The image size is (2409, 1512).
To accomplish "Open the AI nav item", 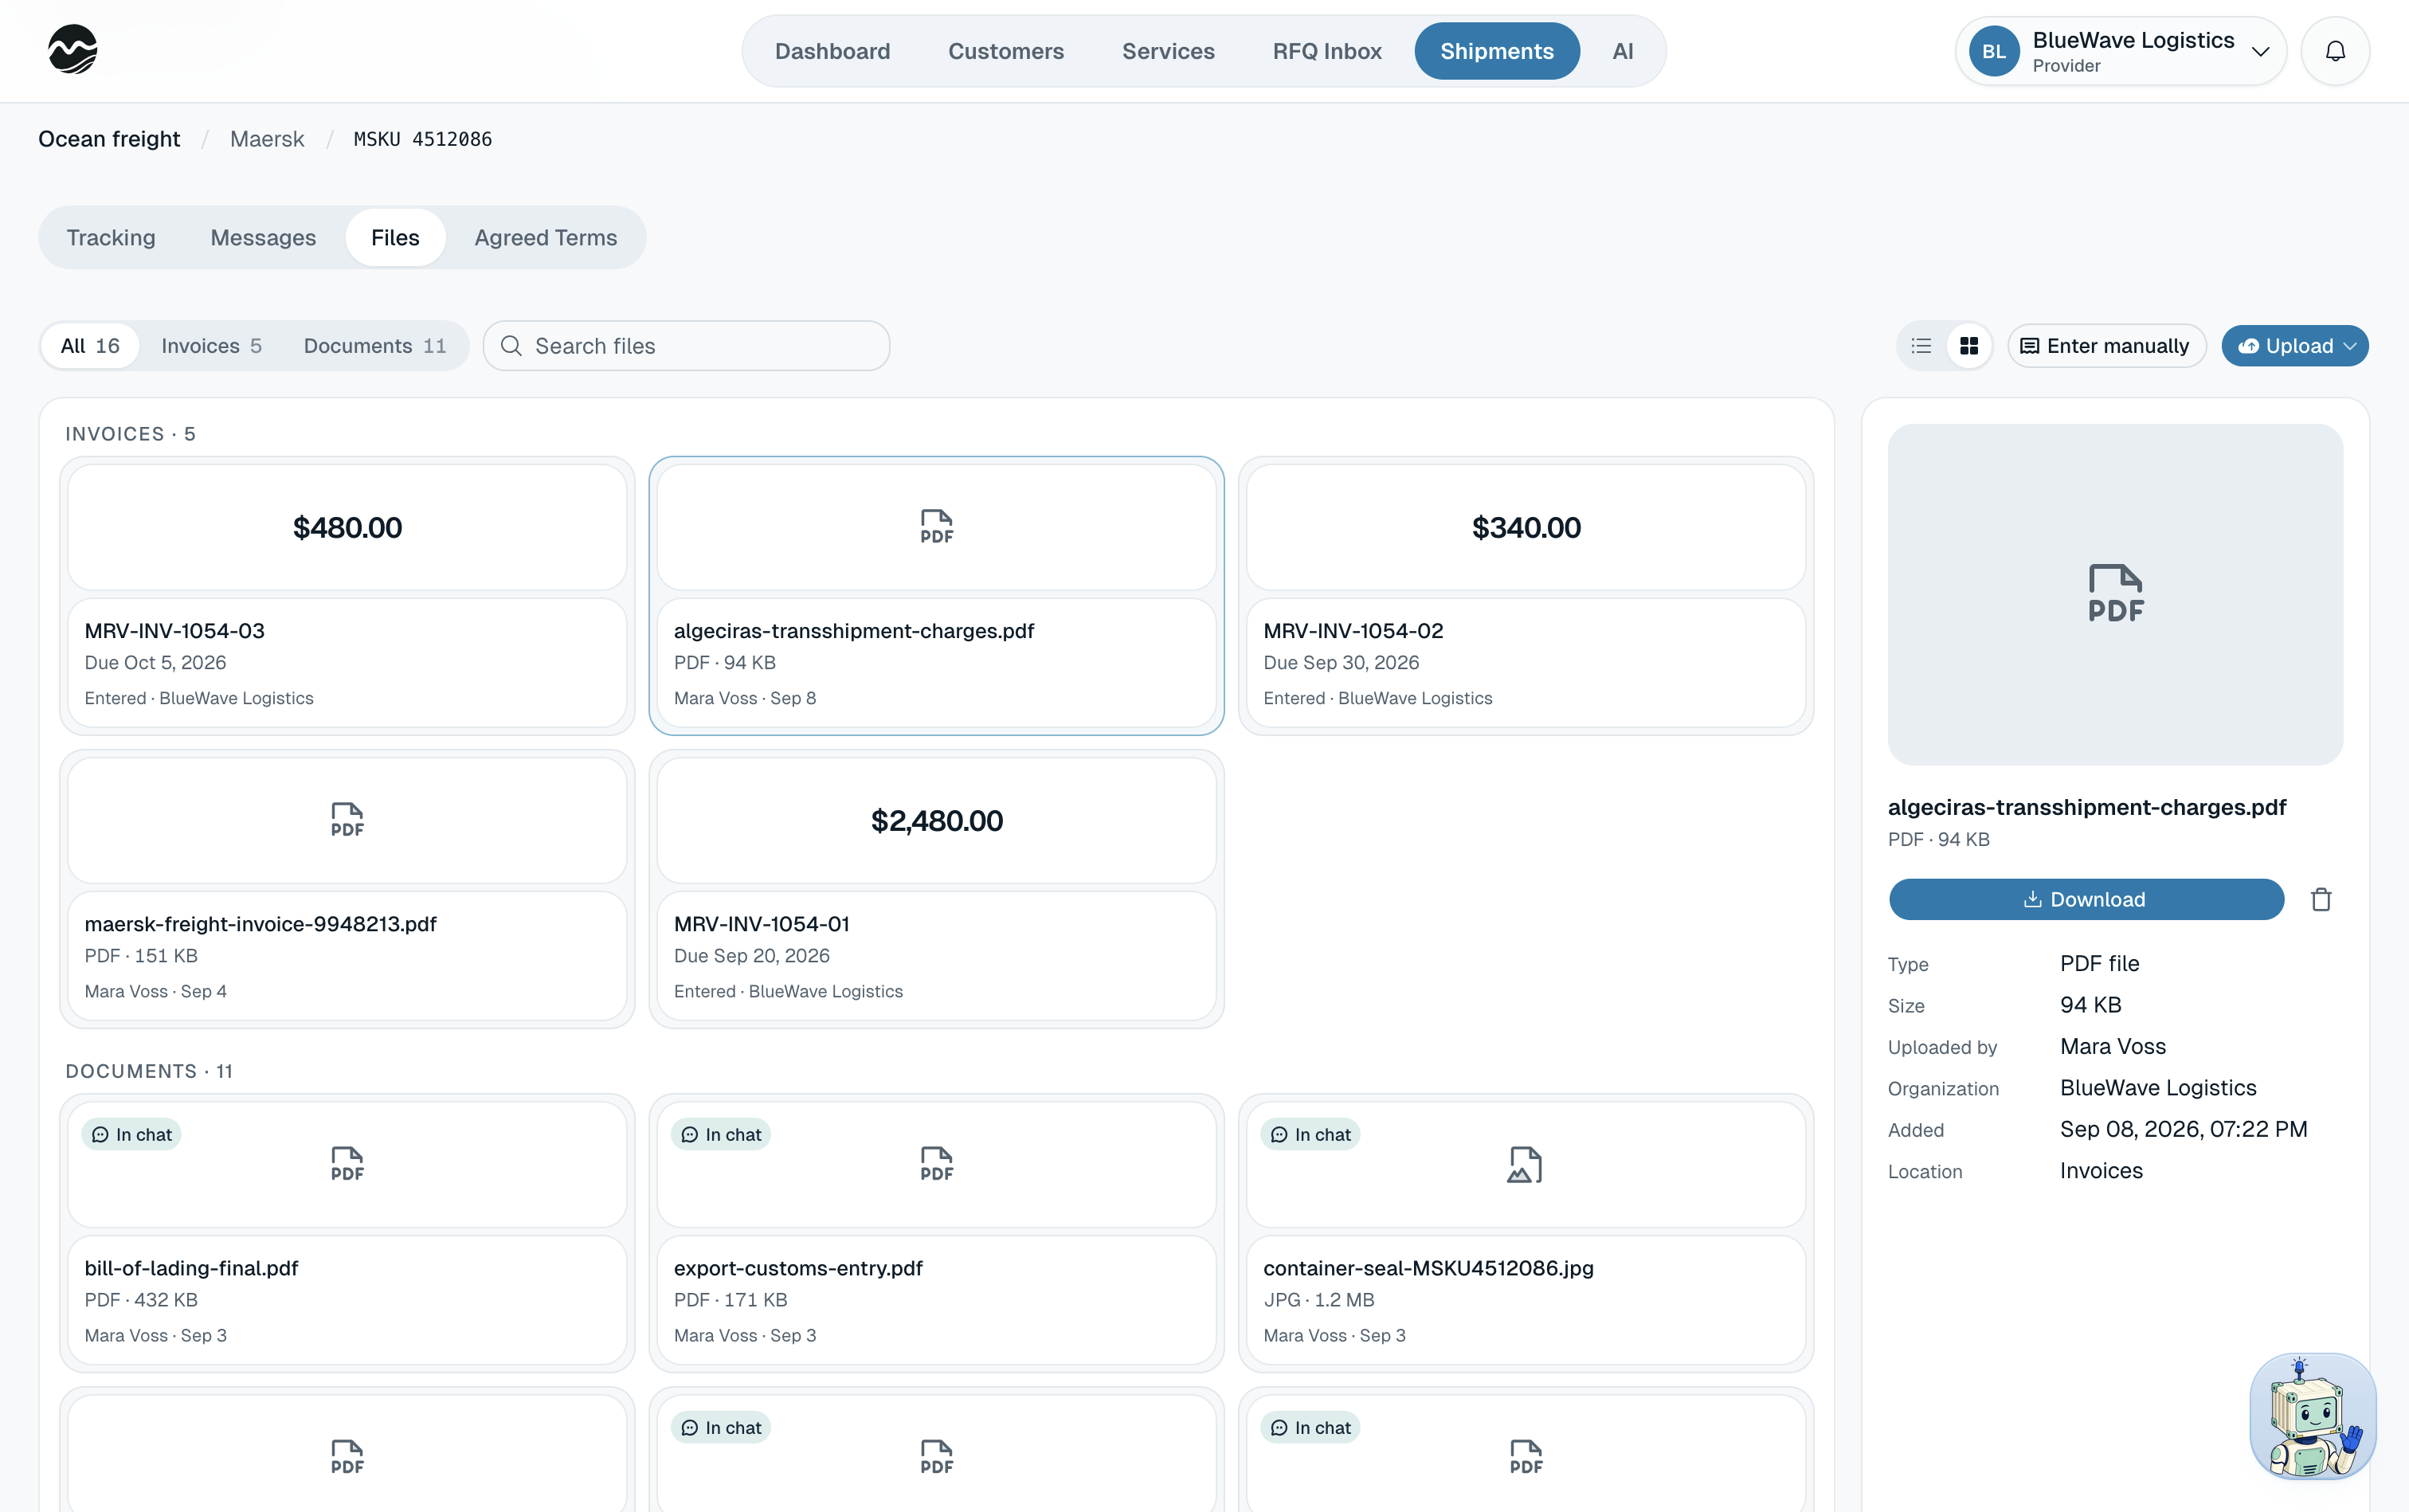I will 1623,51.
